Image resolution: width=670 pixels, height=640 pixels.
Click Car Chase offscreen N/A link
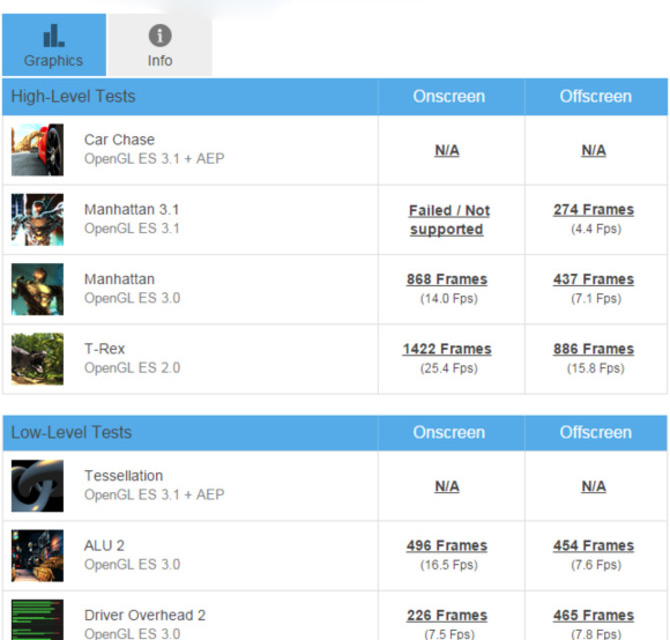594,150
